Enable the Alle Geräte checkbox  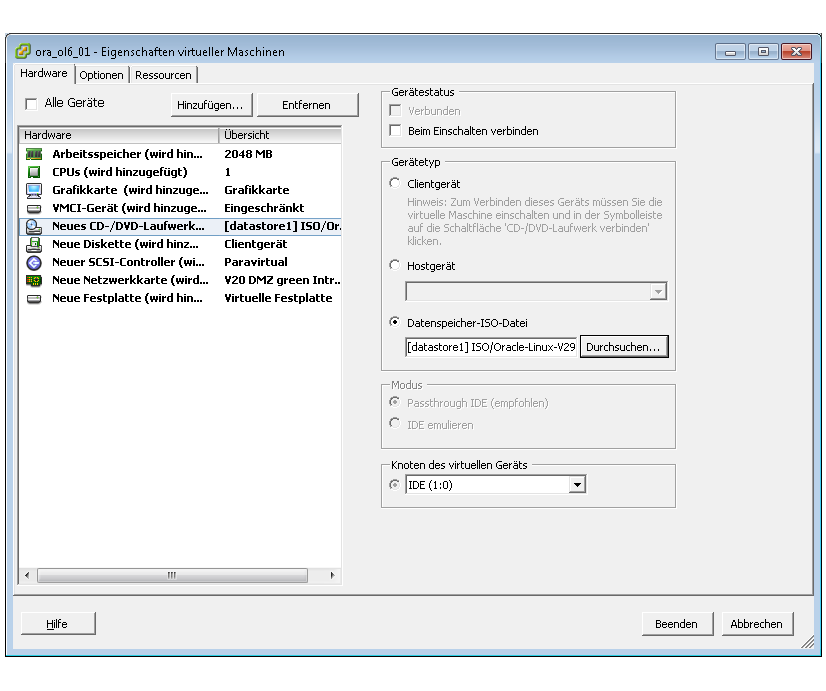[x=31, y=103]
